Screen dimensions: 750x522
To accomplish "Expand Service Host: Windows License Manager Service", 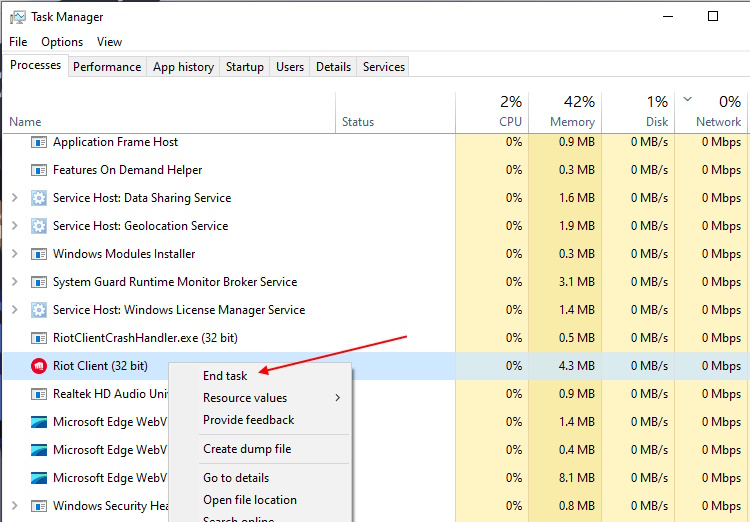I will (15, 310).
